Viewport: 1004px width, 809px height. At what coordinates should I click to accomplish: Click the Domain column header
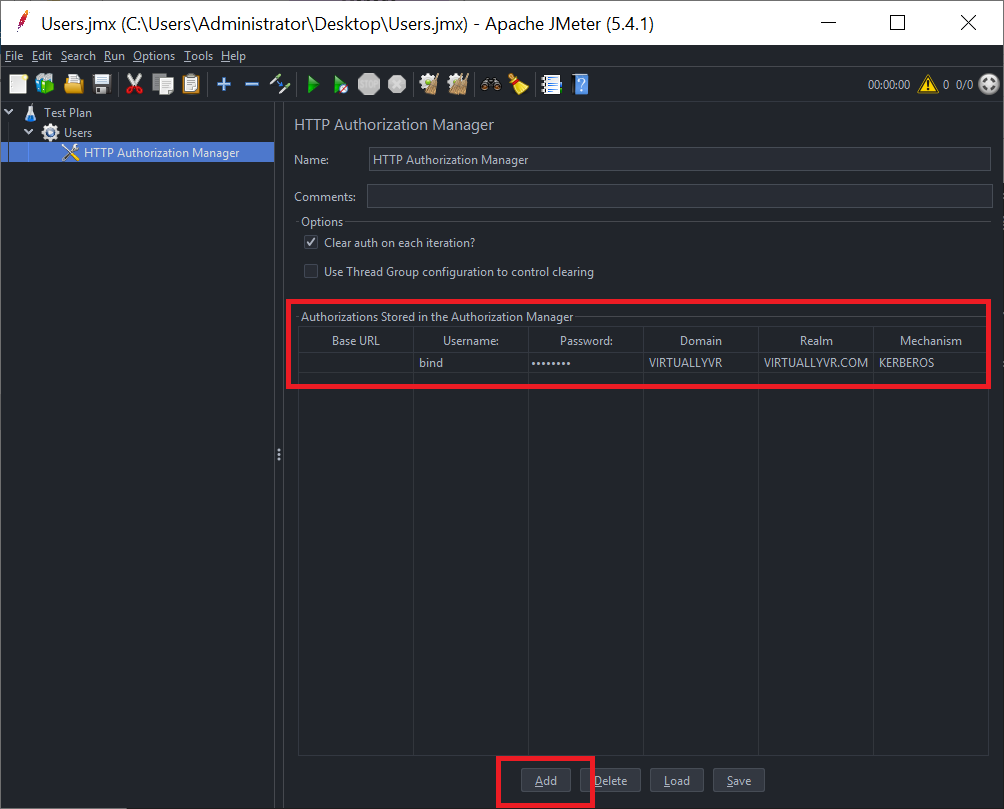click(x=700, y=341)
